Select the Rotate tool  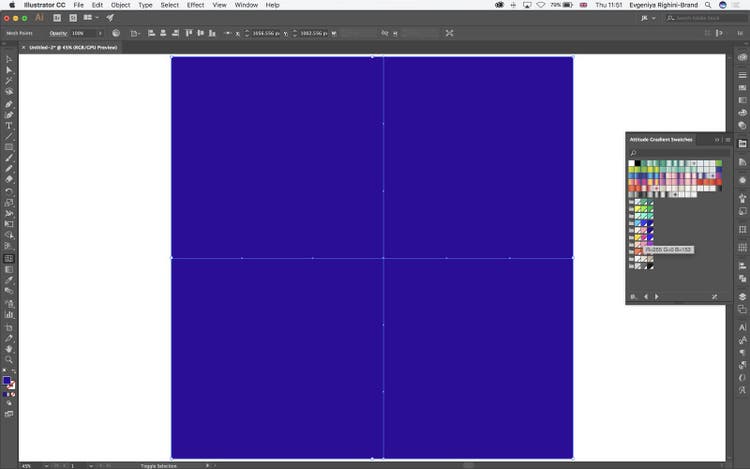coord(9,191)
